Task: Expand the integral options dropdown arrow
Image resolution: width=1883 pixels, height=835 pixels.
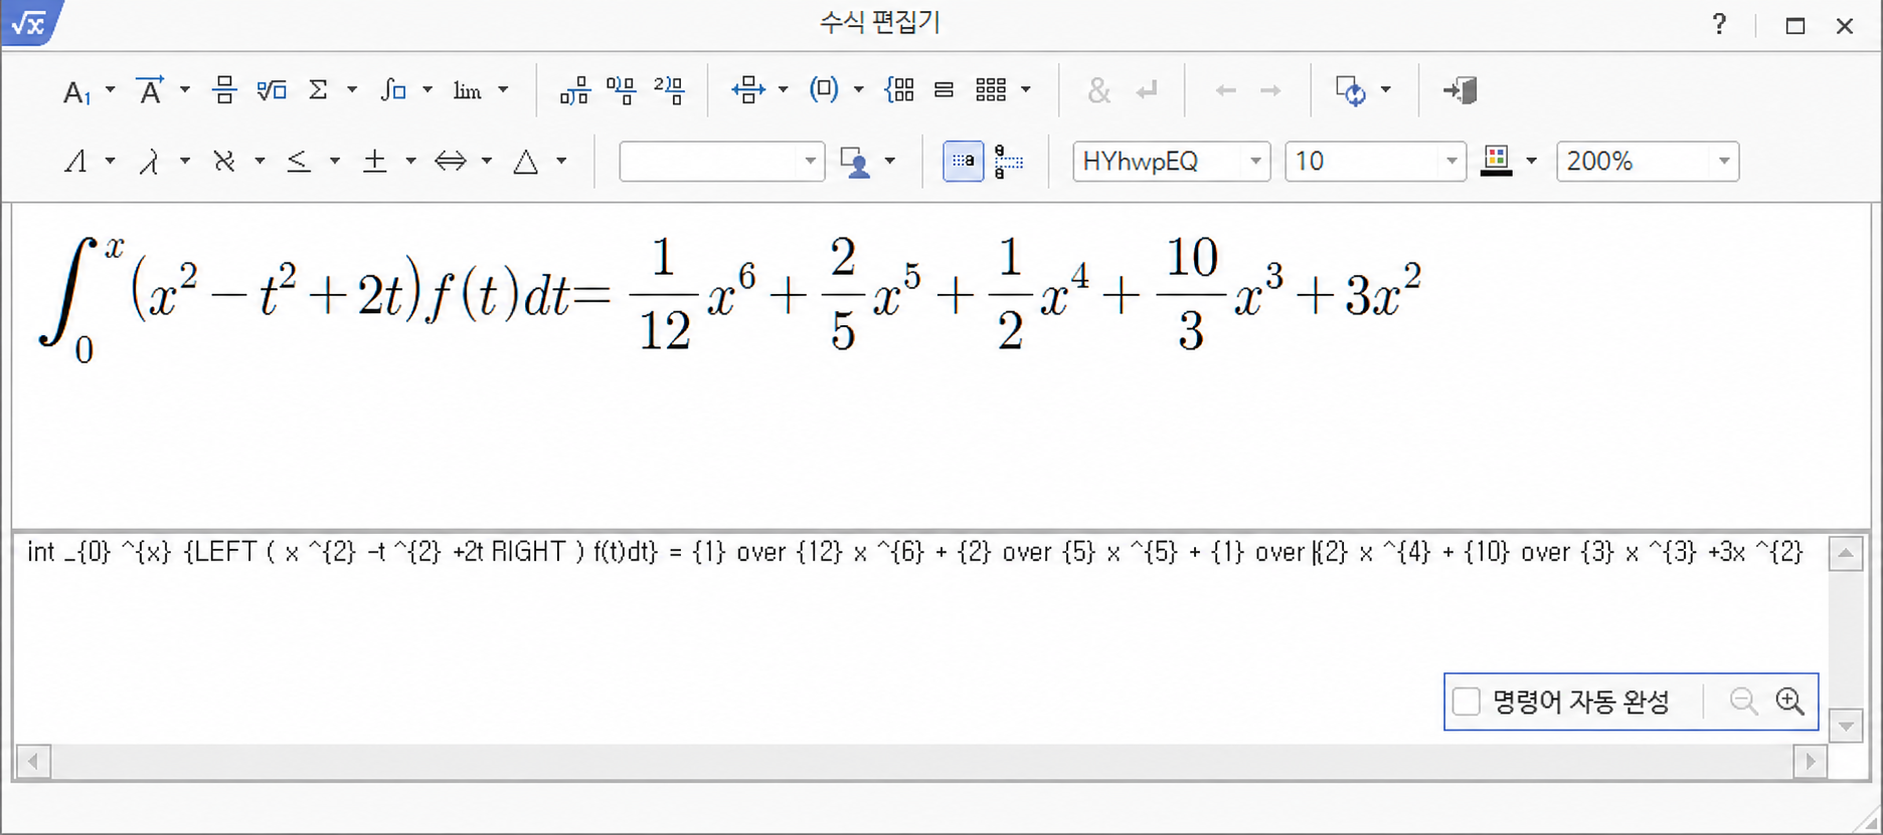Action: tap(428, 91)
